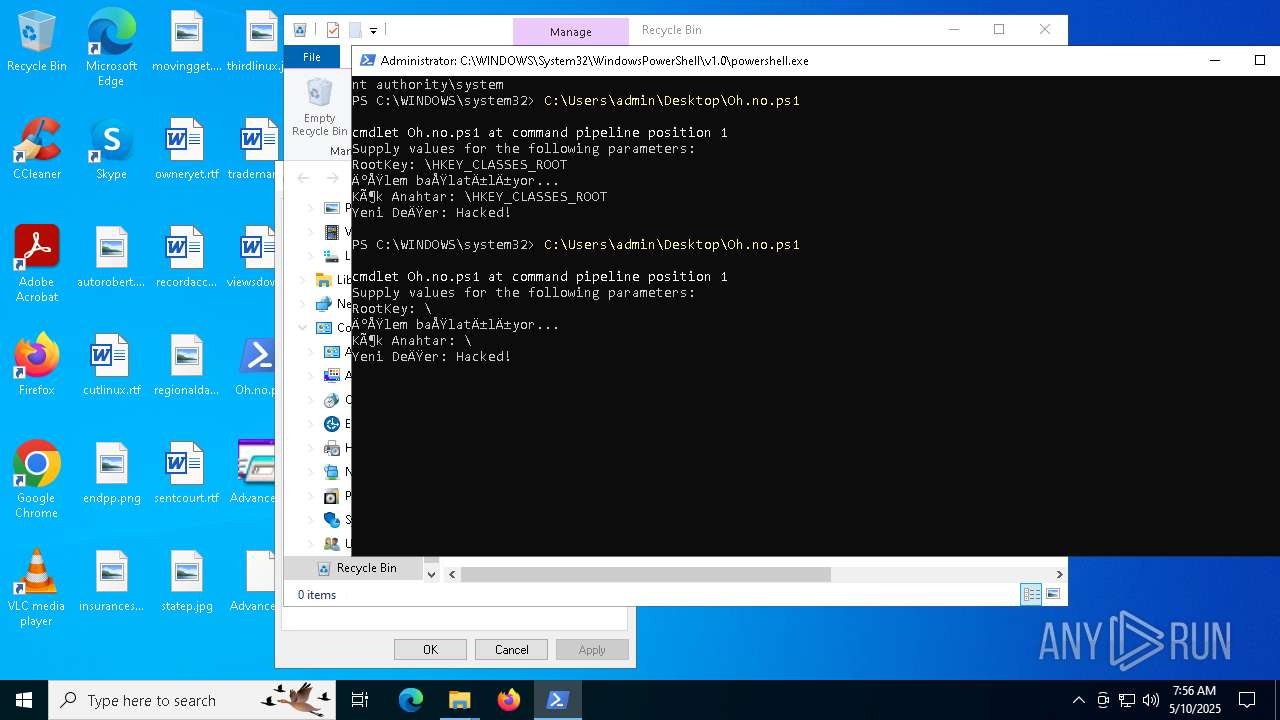Click the Cancel button in dialog
Screen dimensions: 1280x720
[x=511, y=650]
